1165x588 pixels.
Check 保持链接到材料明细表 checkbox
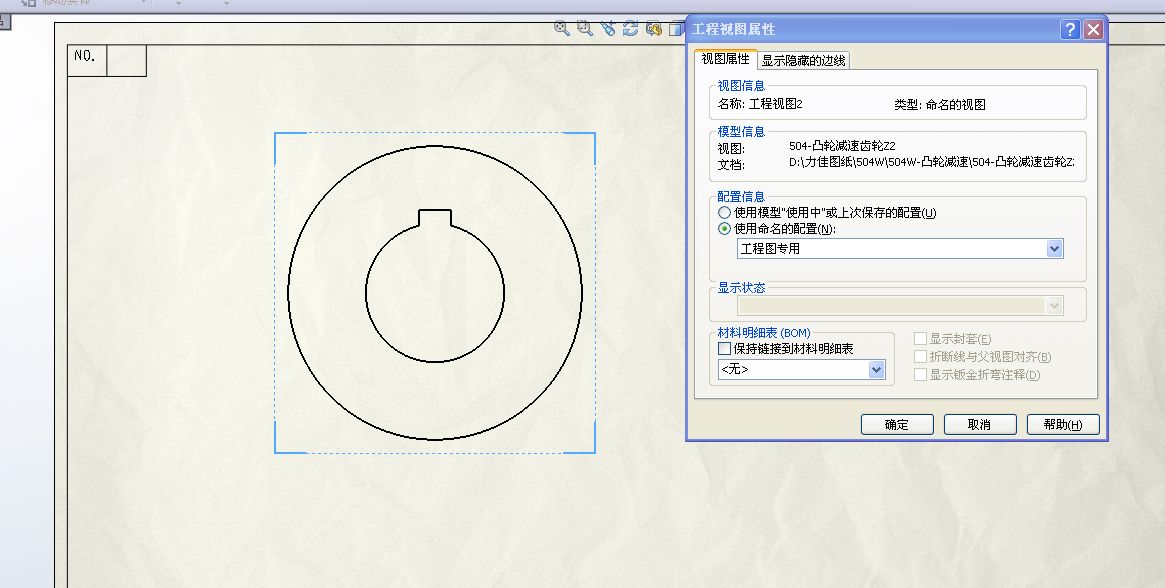coord(724,348)
